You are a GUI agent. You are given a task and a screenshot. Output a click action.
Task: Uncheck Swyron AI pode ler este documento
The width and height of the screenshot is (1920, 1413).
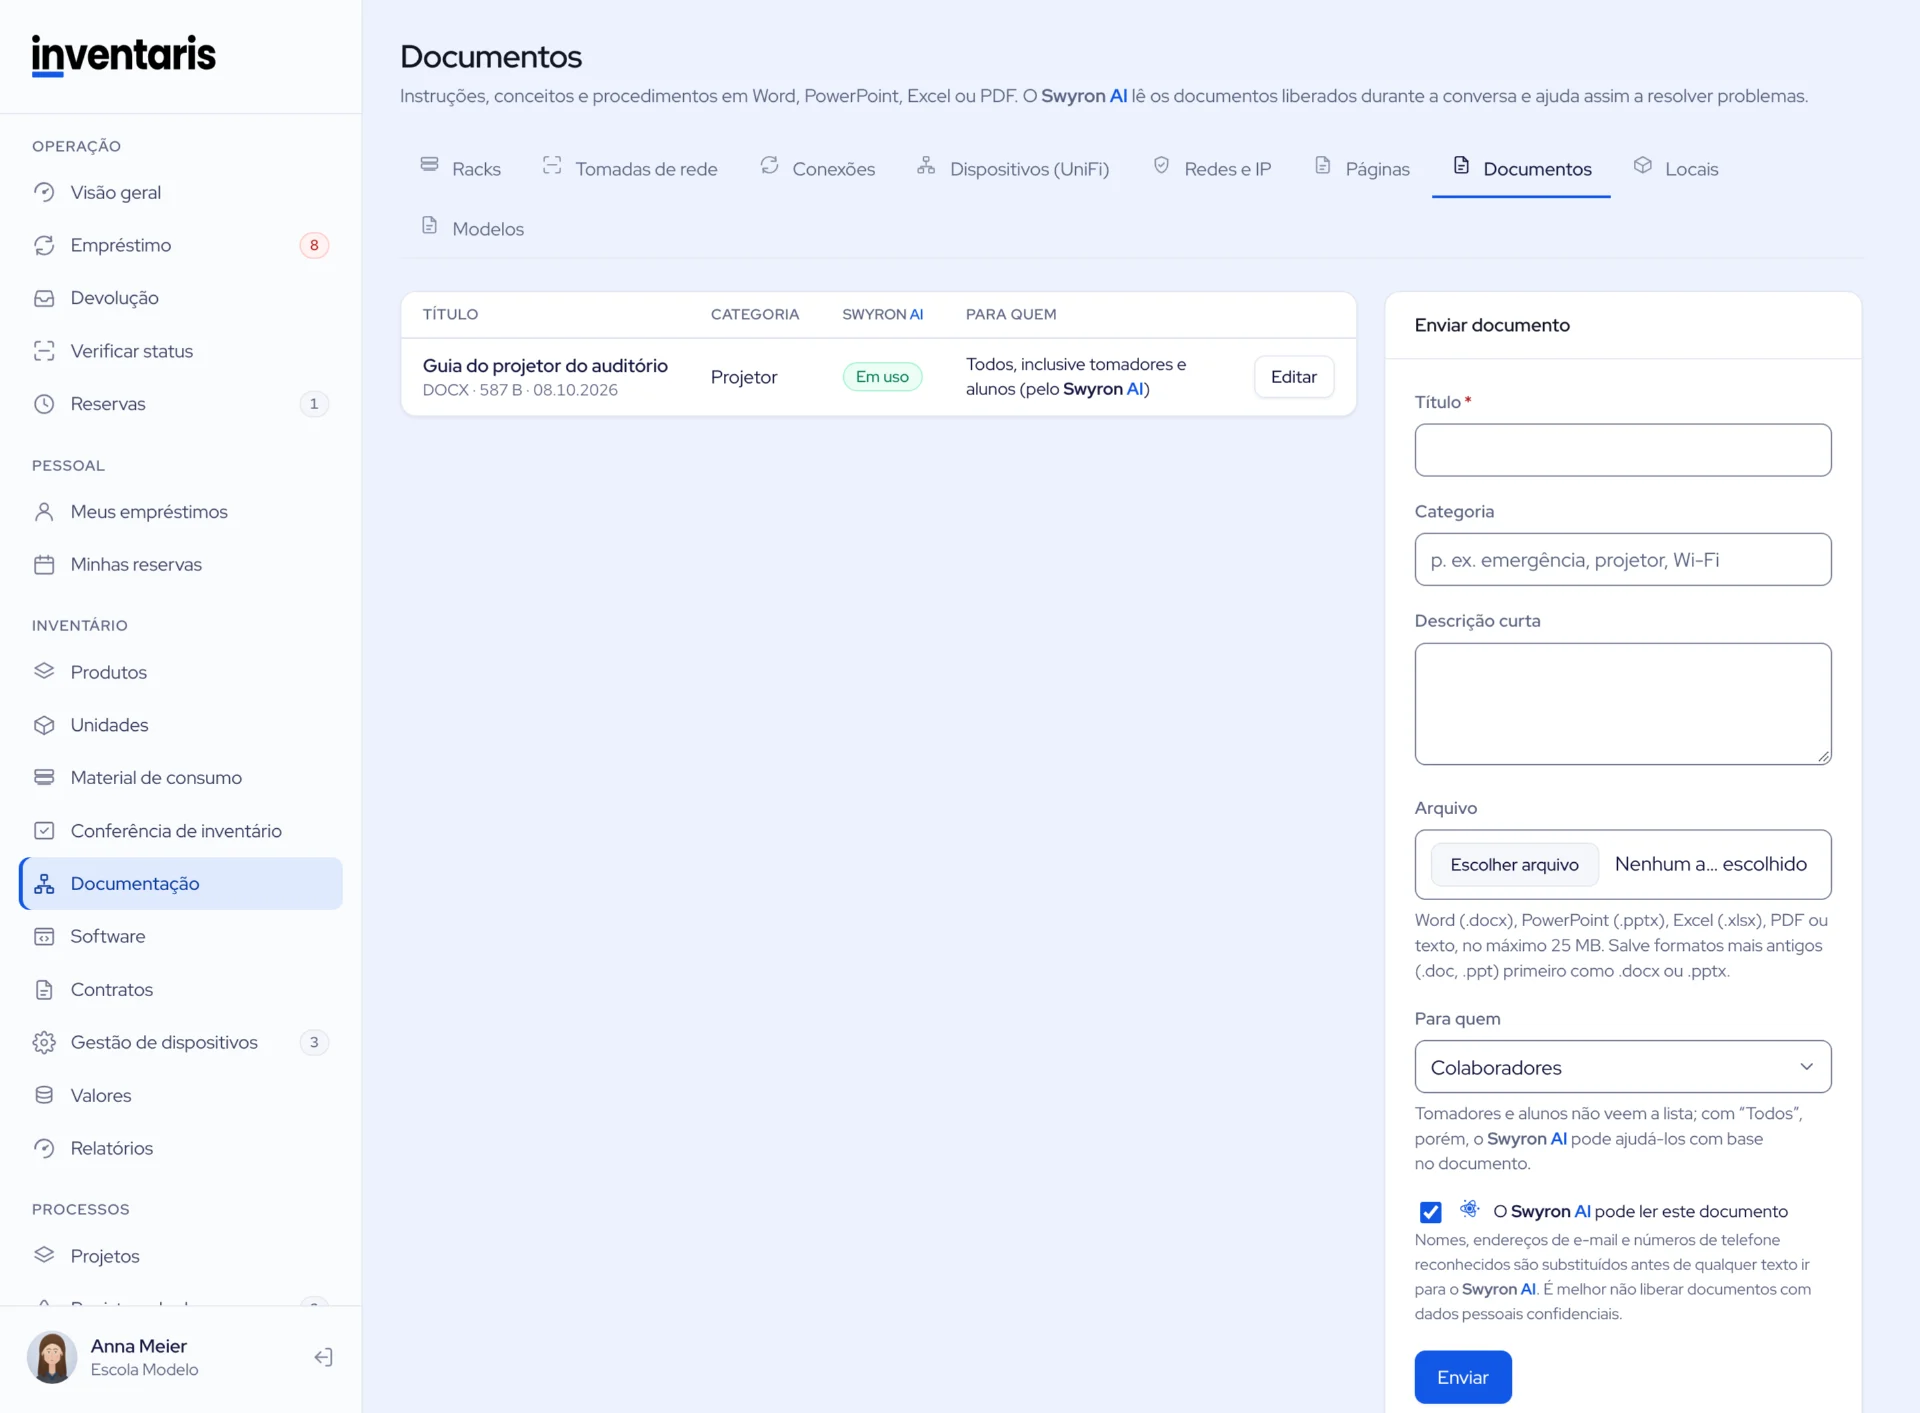pos(1430,1212)
